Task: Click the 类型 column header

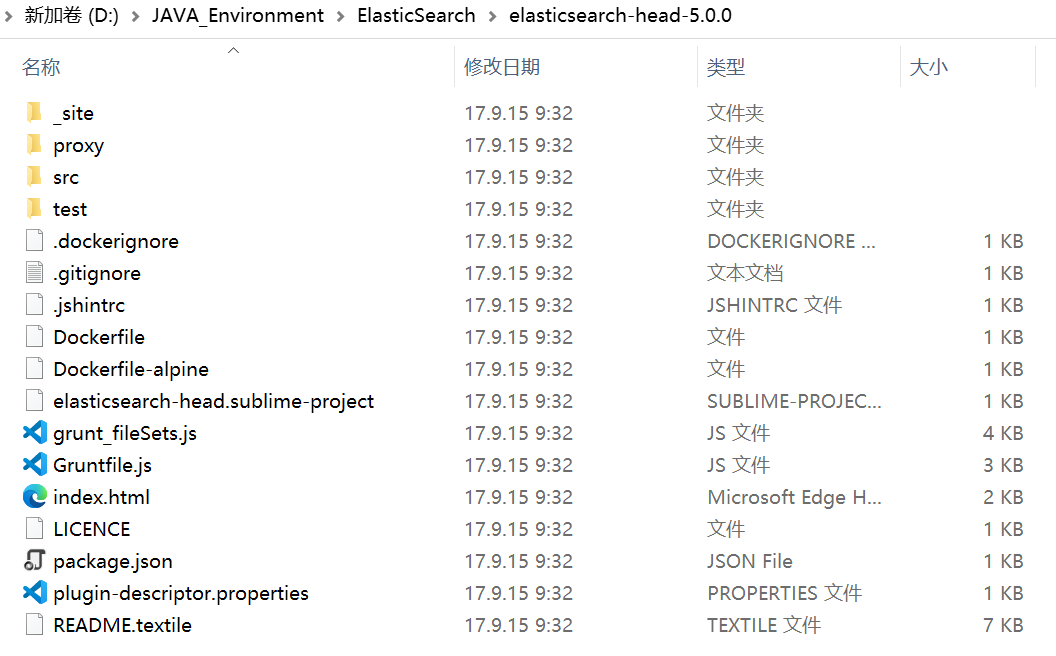Action: coord(726,67)
